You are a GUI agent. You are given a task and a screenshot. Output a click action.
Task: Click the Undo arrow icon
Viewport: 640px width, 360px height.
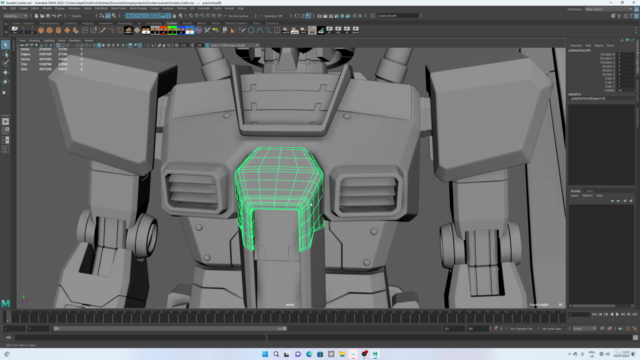point(53,16)
